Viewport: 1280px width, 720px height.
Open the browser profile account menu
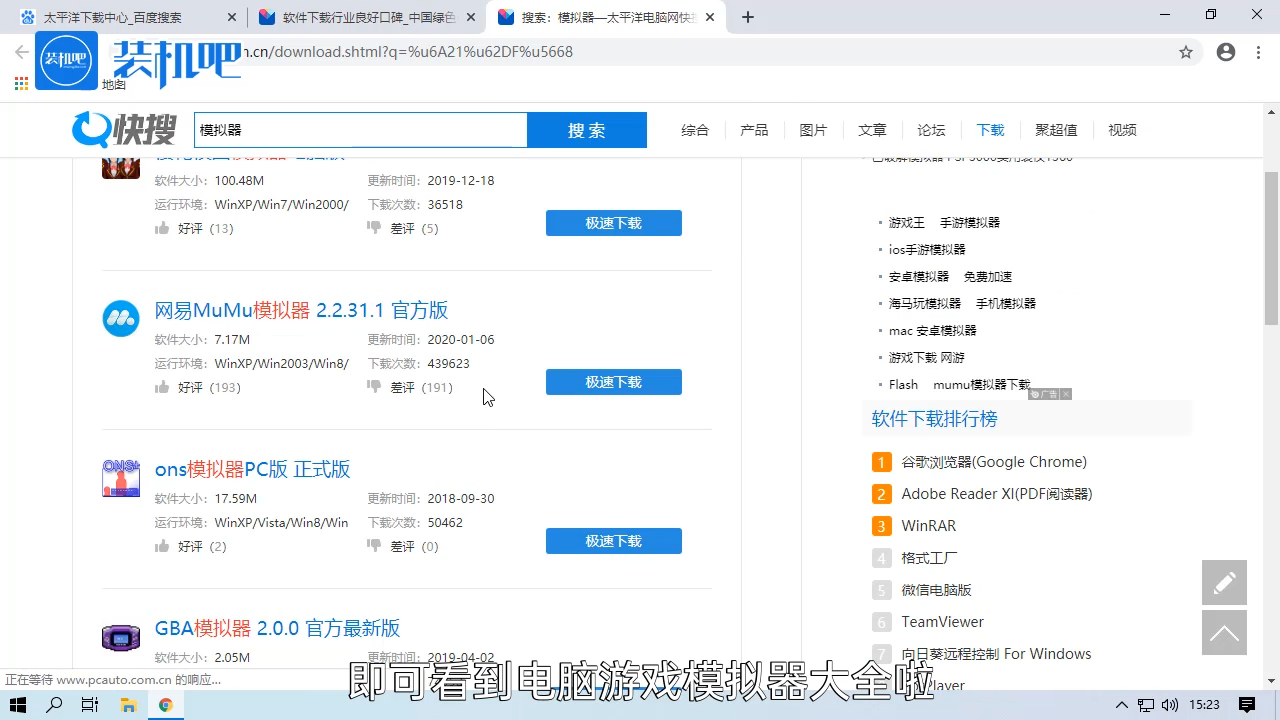point(1226,51)
